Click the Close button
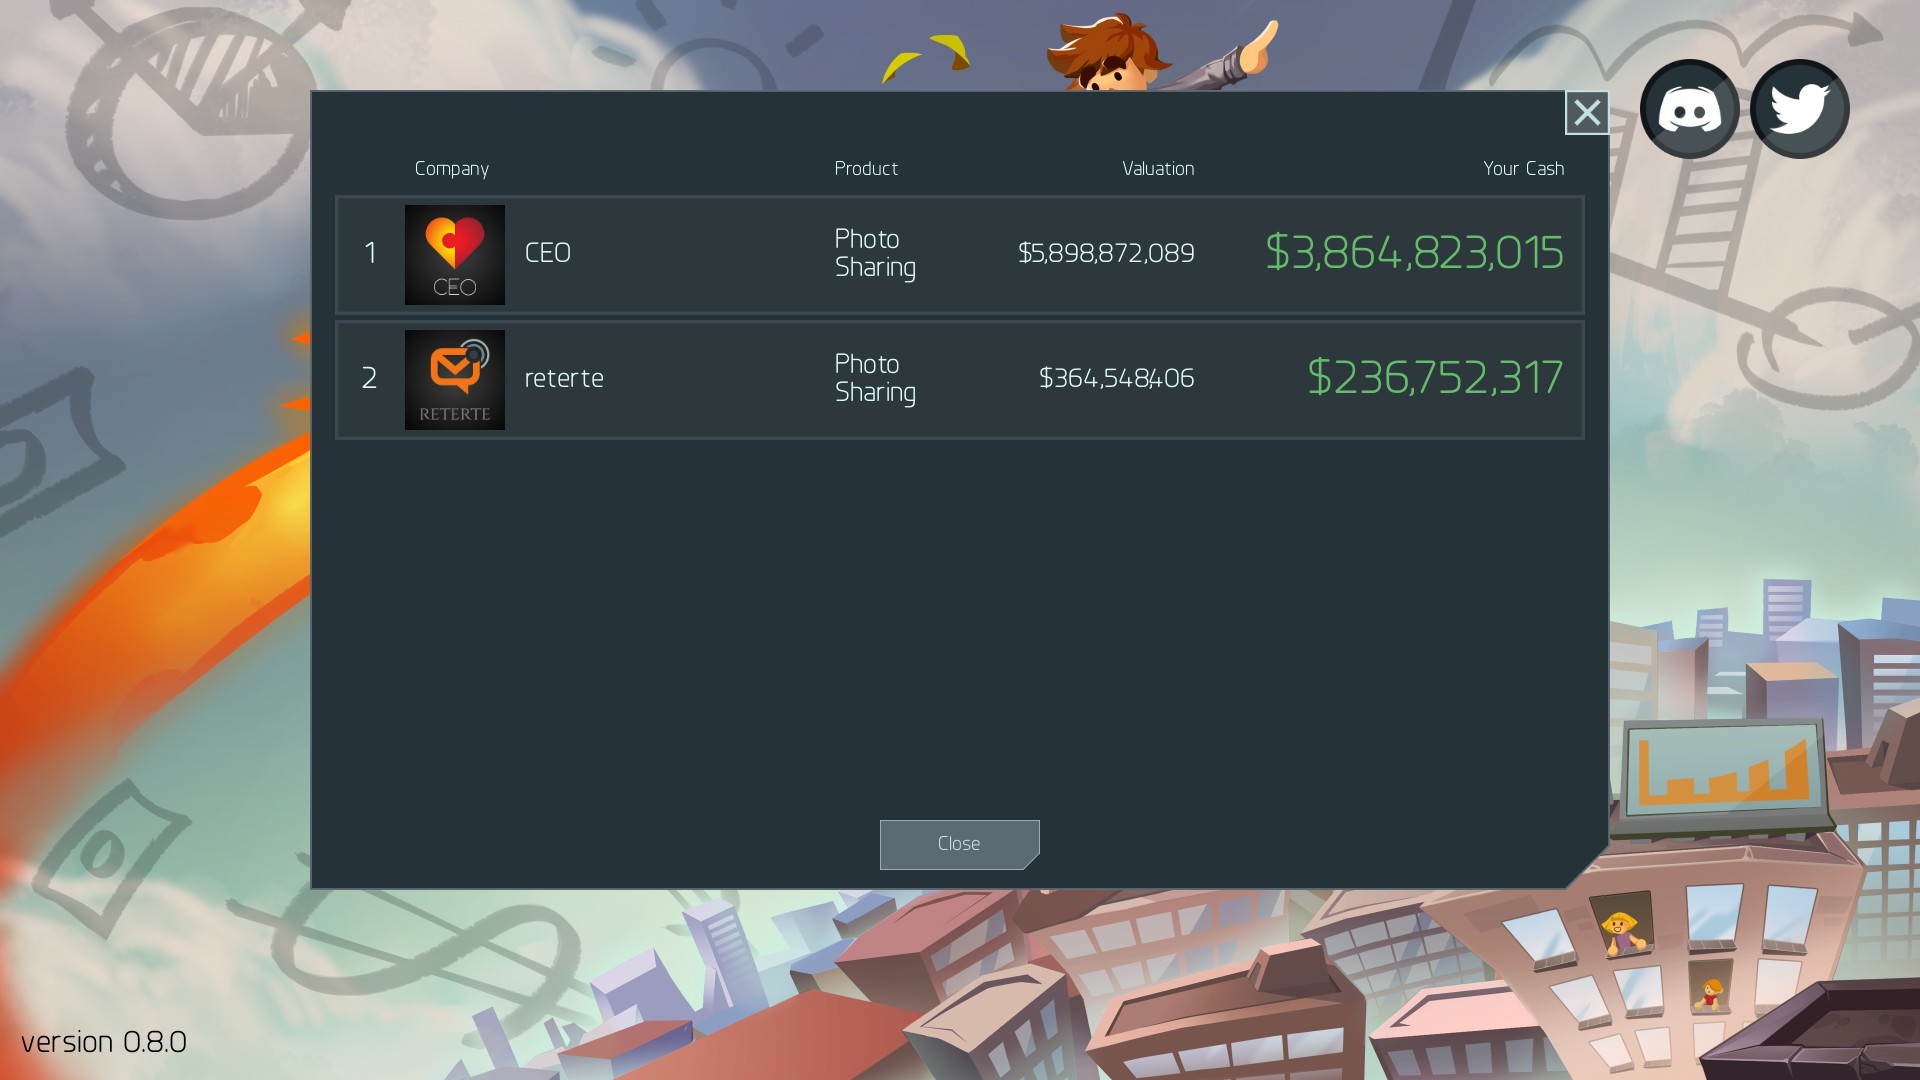This screenshot has width=1920, height=1080. pos(960,845)
